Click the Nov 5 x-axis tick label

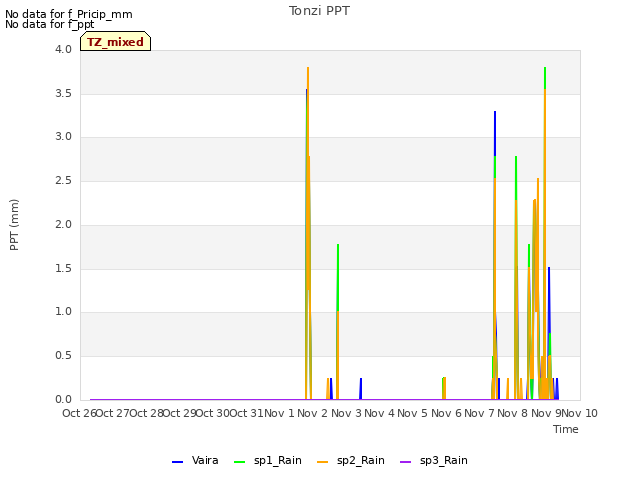pyautogui.click(x=413, y=413)
